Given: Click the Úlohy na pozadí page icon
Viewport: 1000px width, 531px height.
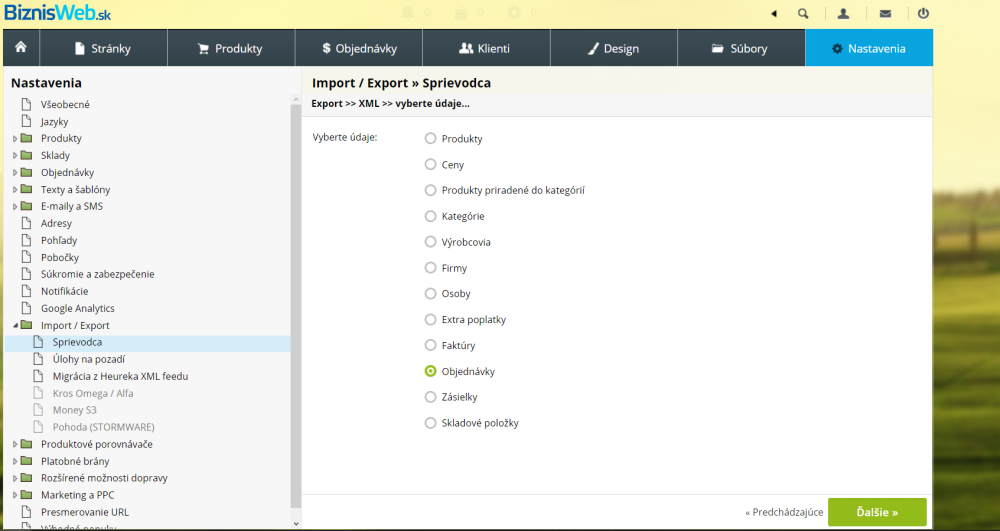Looking at the screenshot, I should tap(38, 359).
